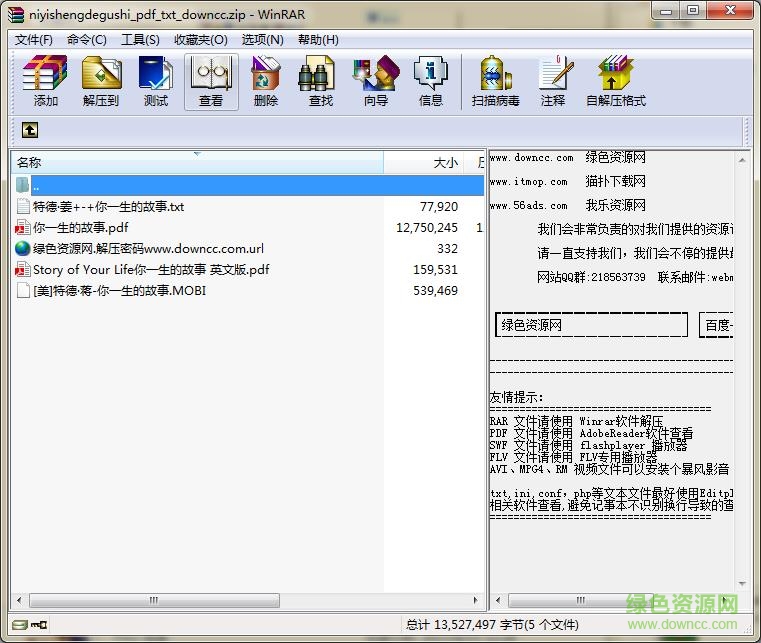Click the key icon in status bar
This screenshot has width=761, height=643.
point(39,625)
